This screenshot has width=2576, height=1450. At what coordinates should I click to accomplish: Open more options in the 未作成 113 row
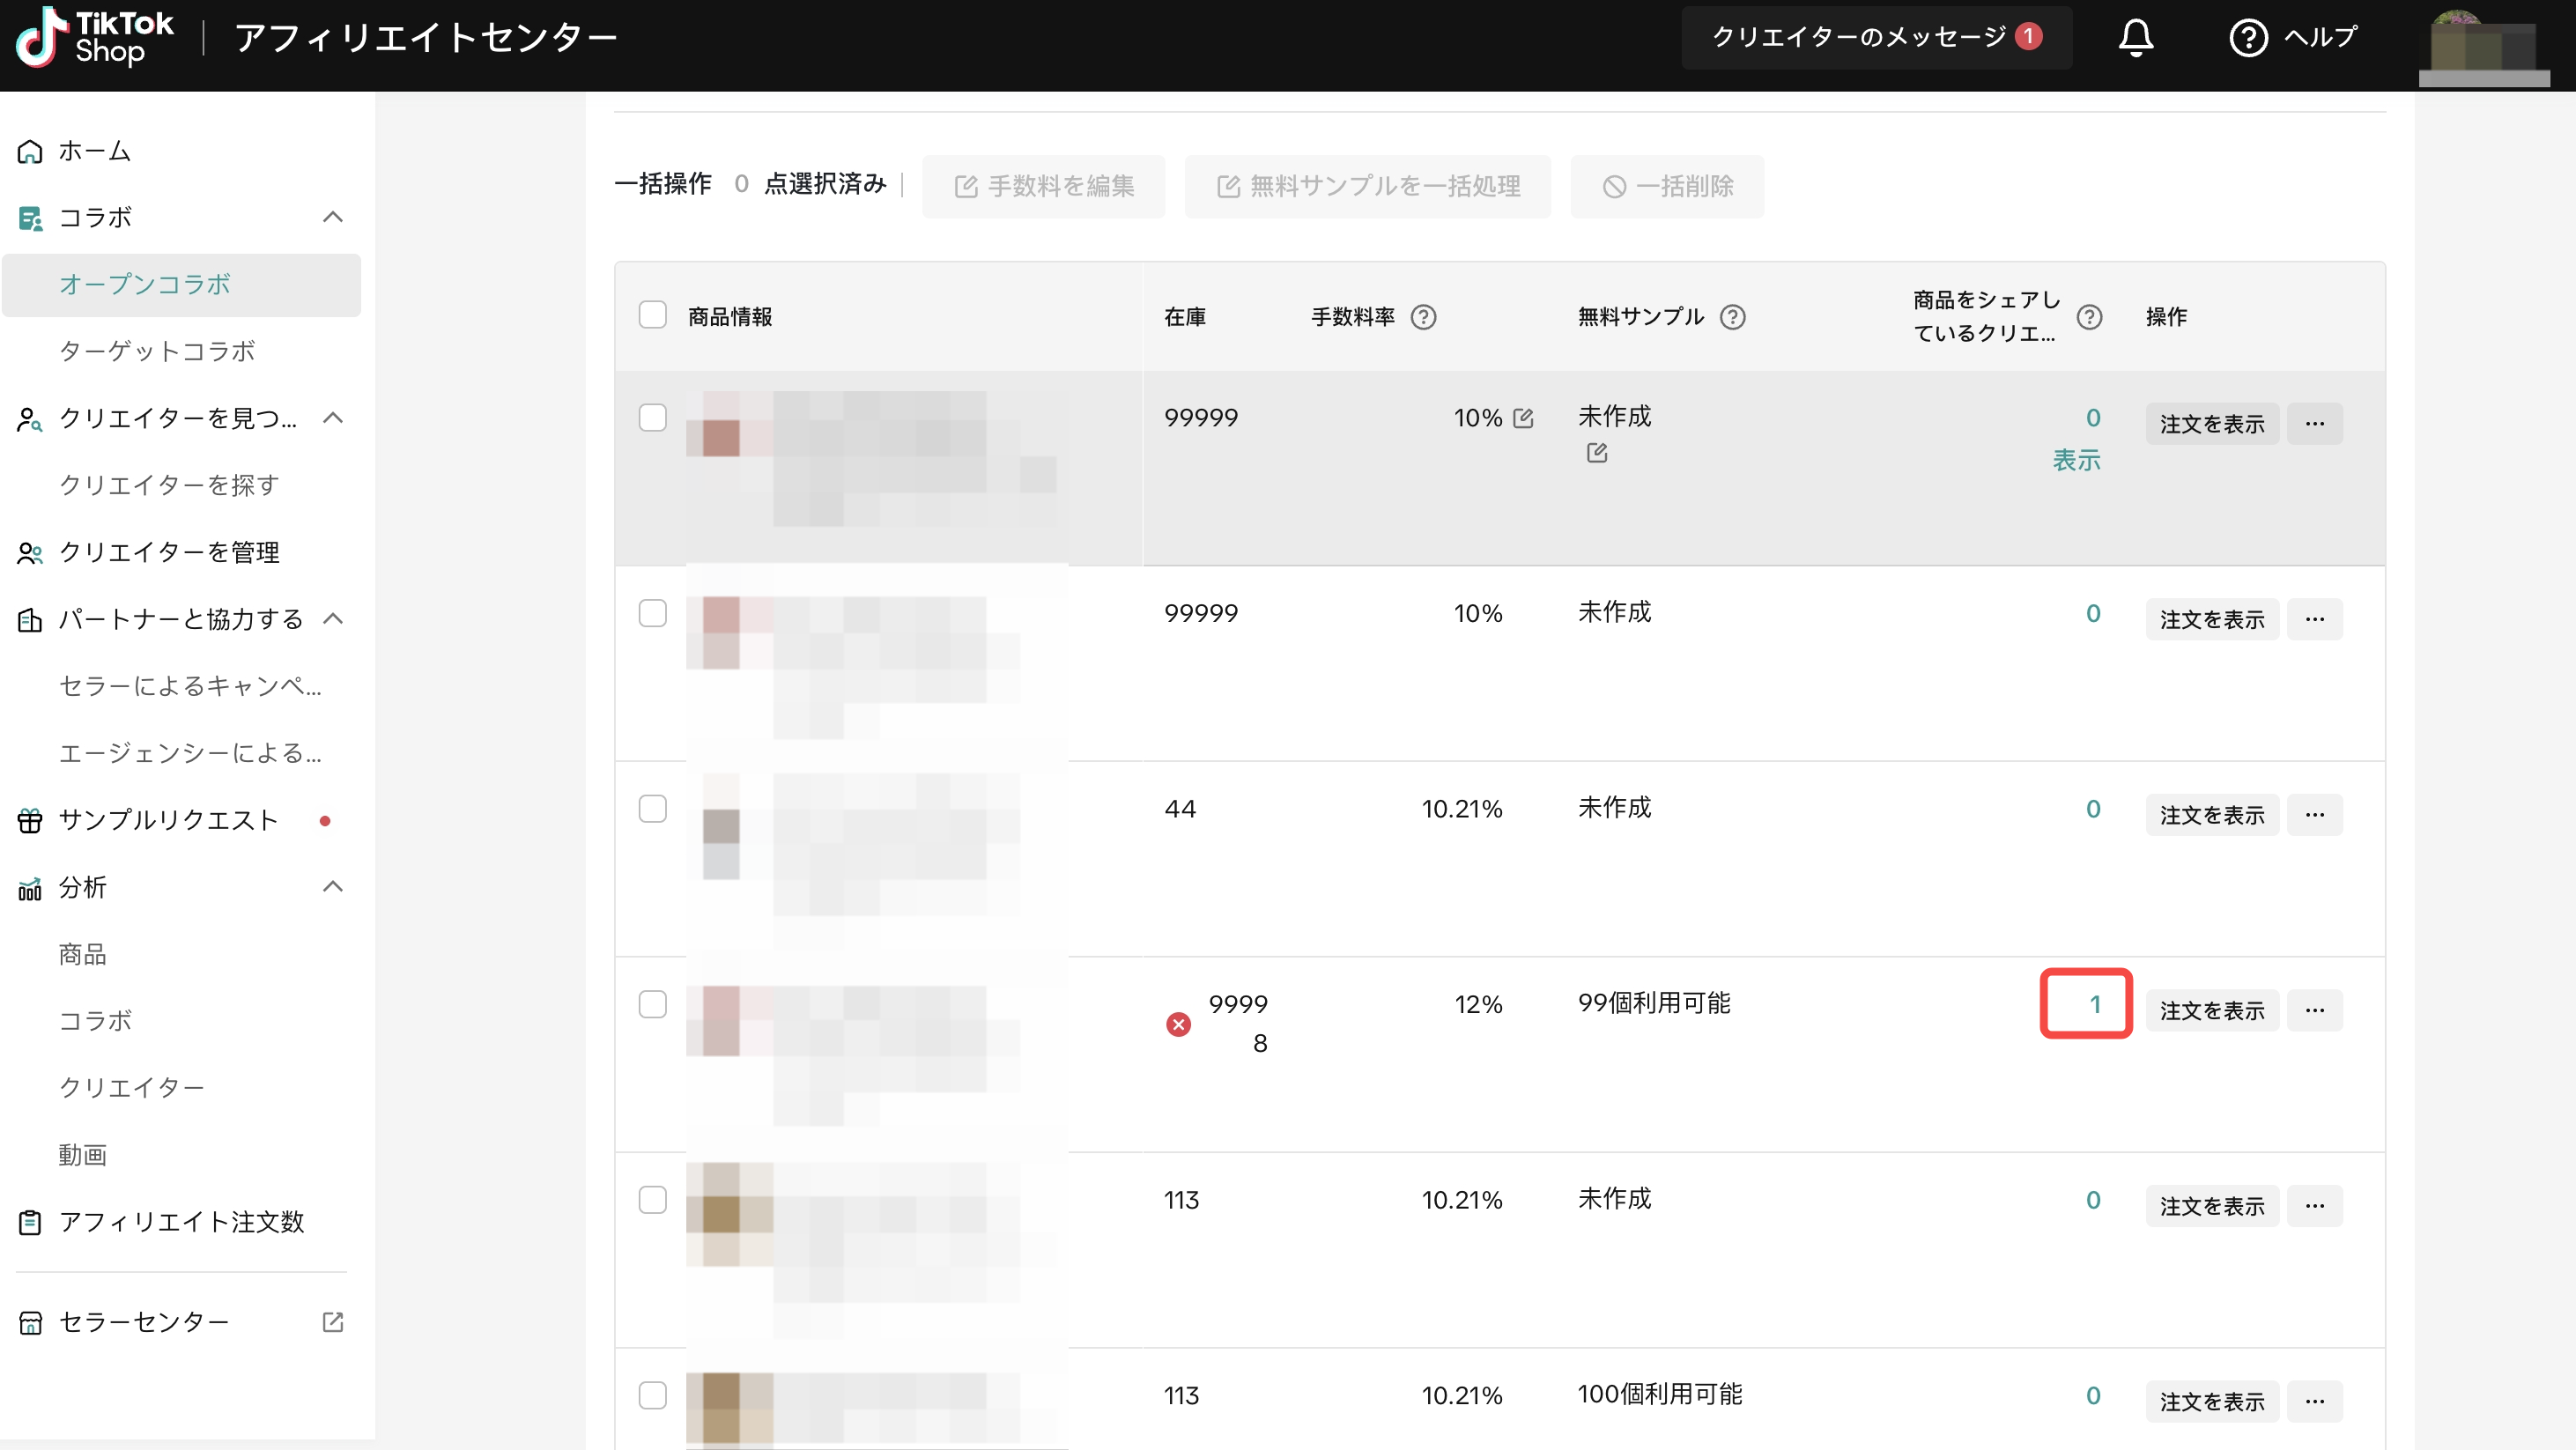pos(2314,1206)
